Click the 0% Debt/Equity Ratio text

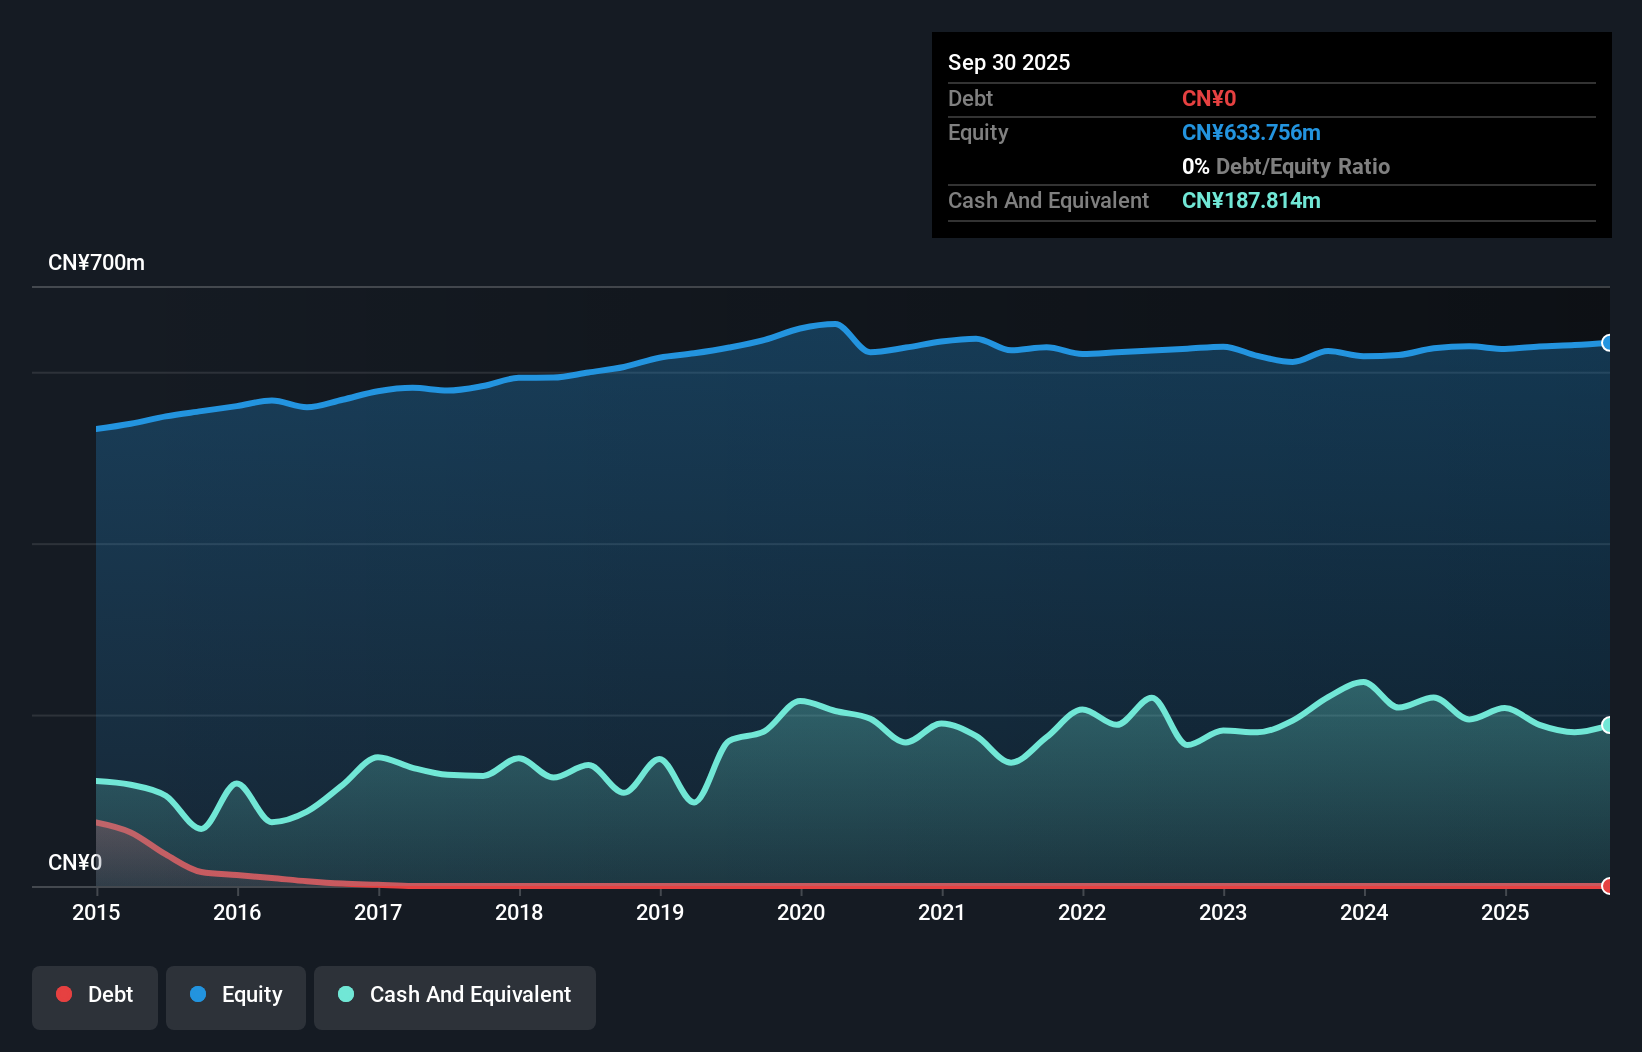1285,167
